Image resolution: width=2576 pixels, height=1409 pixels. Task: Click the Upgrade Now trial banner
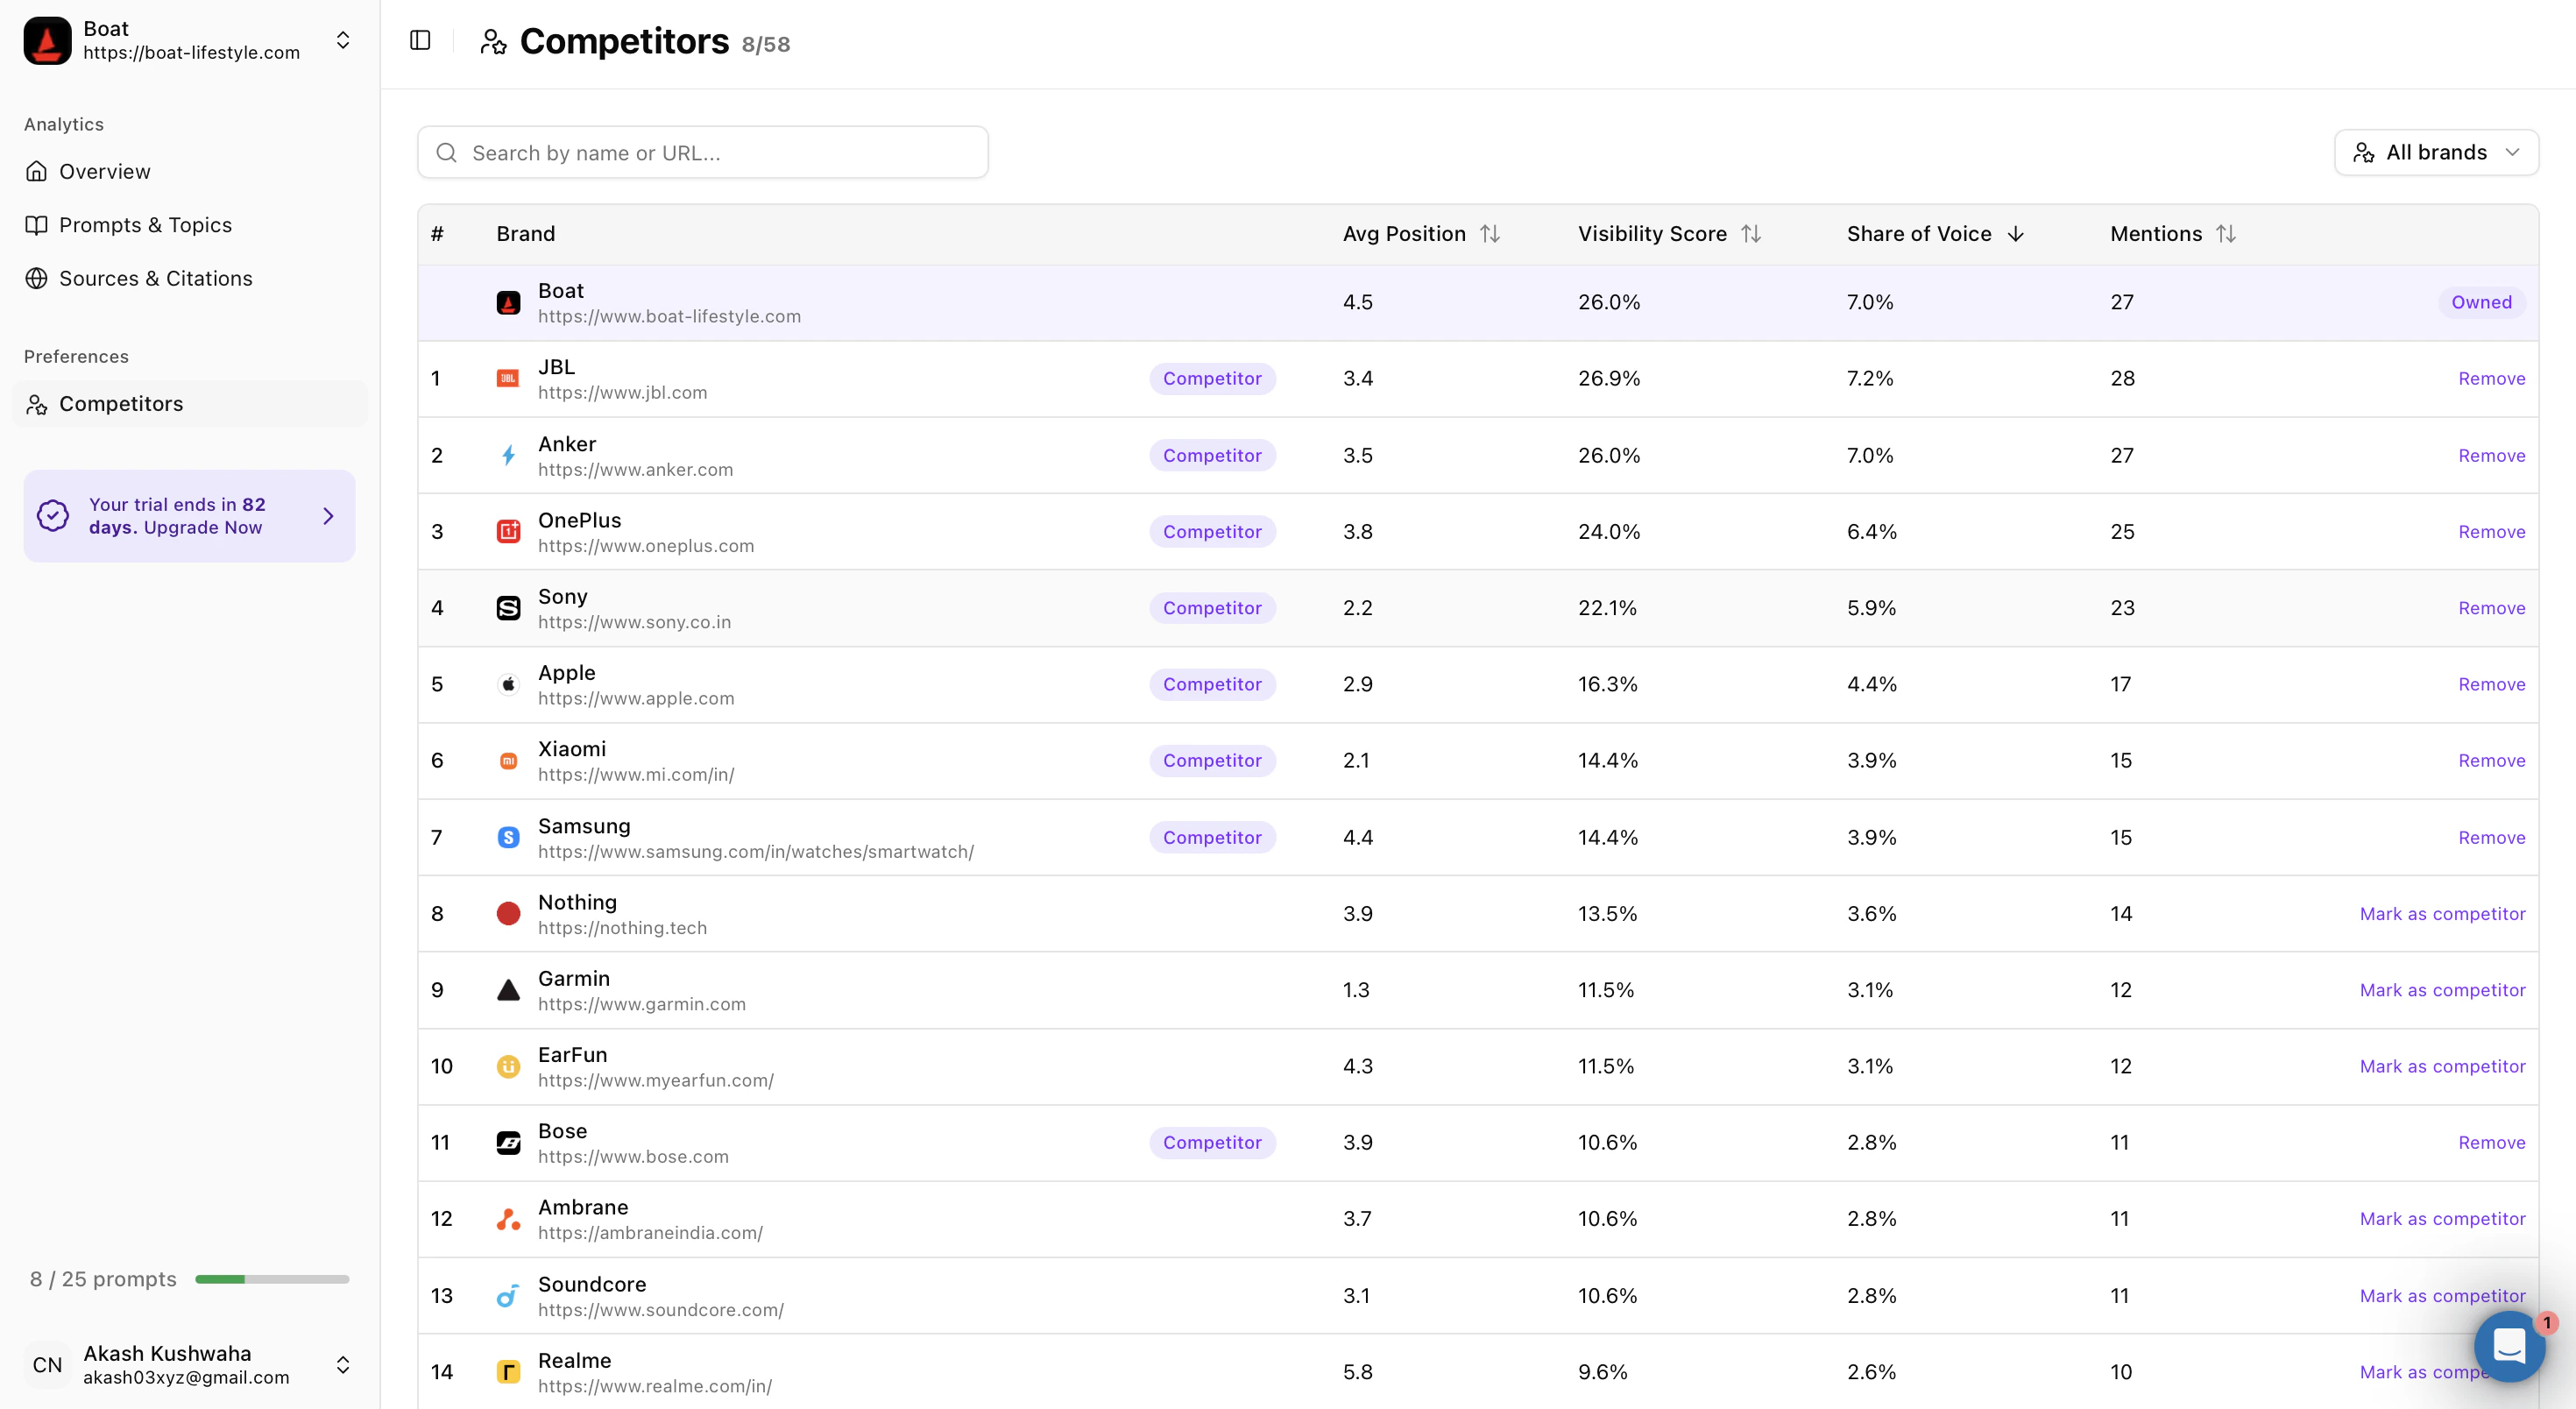(x=189, y=516)
